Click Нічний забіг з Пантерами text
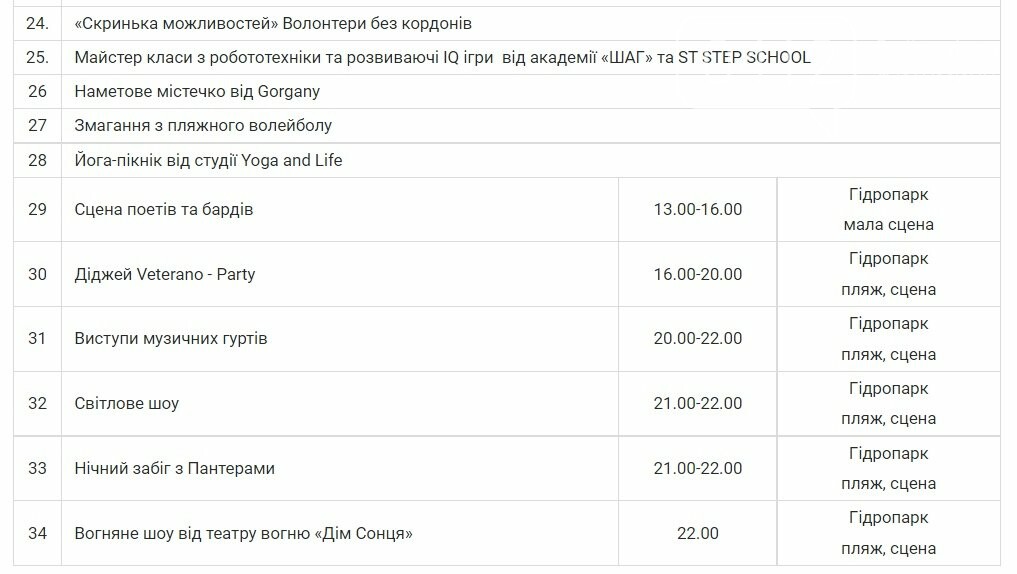The image size is (1017, 574). (174, 468)
